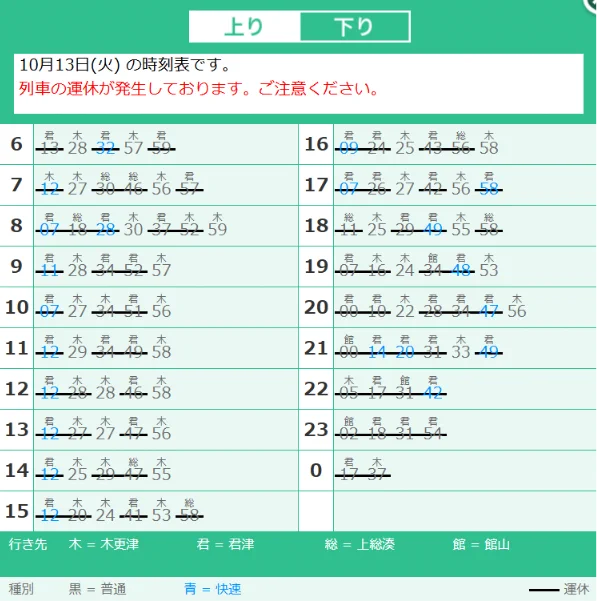Select the 56 departure in the 13 o'clock row
The height and width of the screenshot is (601, 597).
[161, 434]
